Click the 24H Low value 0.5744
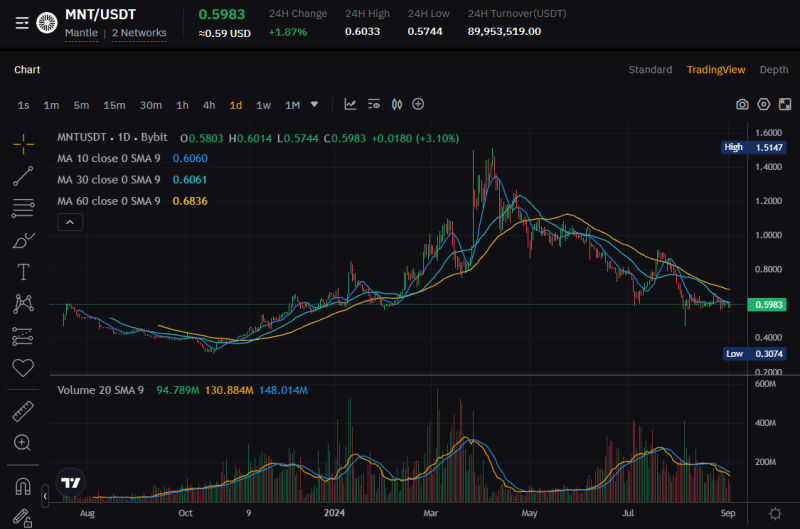This screenshot has height=529, width=800. pyautogui.click(x=424, y=32)
